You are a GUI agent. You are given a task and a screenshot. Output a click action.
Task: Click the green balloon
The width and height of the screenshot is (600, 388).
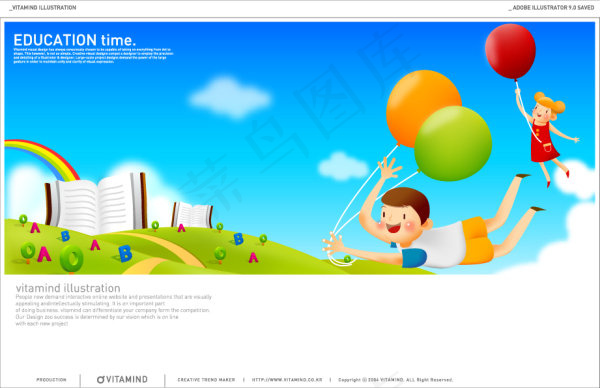pyautogui.click(x=453, y=143)
